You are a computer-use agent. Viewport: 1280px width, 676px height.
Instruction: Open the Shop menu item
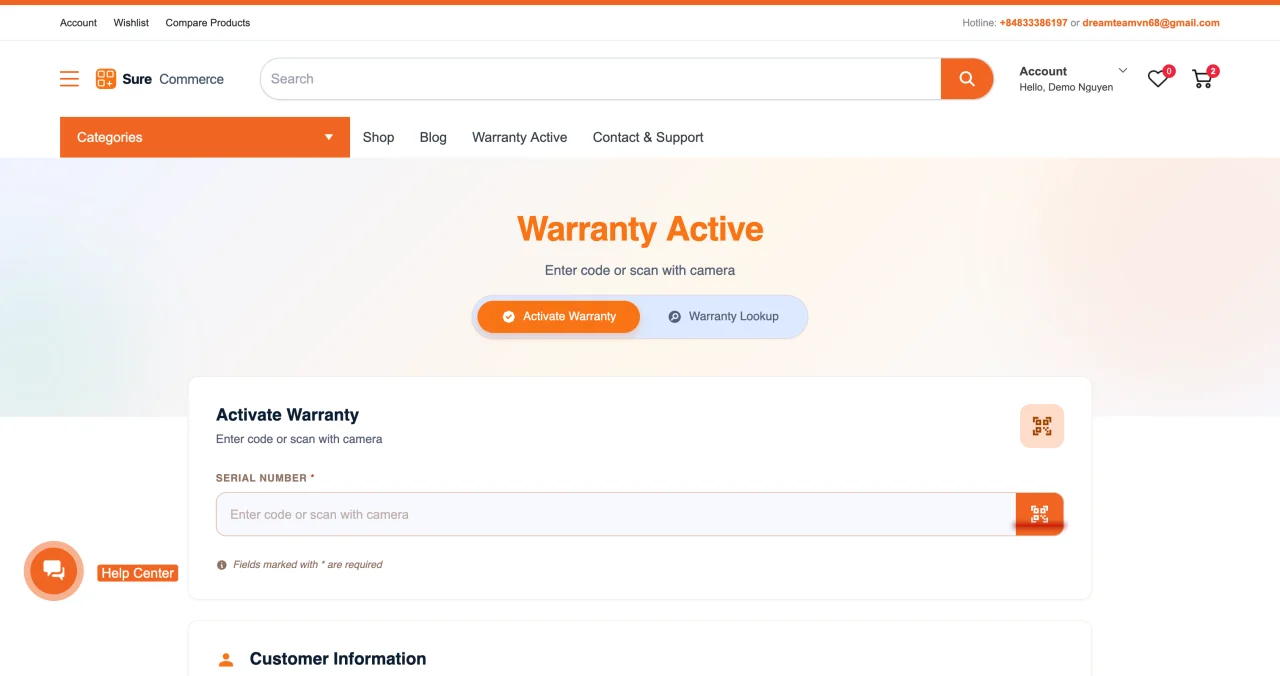point(378,137)
